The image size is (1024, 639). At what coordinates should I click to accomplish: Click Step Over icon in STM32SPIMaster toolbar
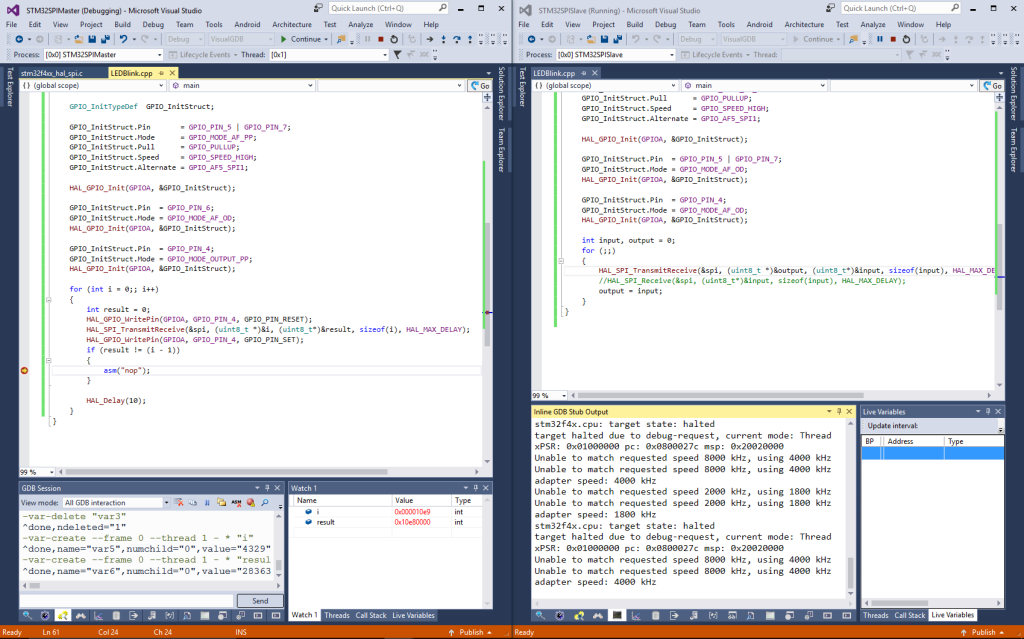[x=457, y=39]
